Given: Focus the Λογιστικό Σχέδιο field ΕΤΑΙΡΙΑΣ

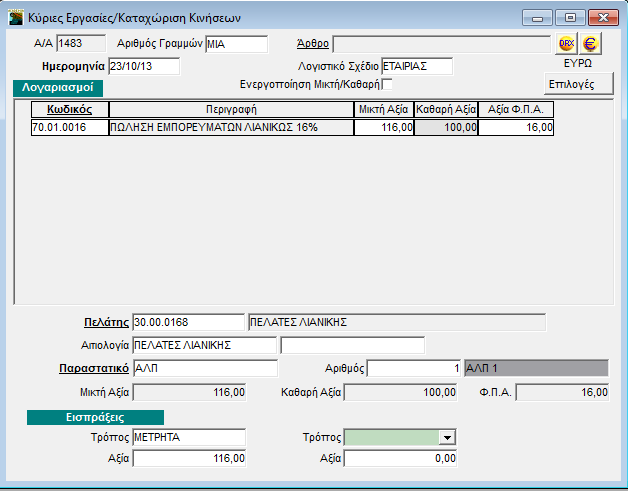Looking at the screenshot, I should tap(417, 66).
